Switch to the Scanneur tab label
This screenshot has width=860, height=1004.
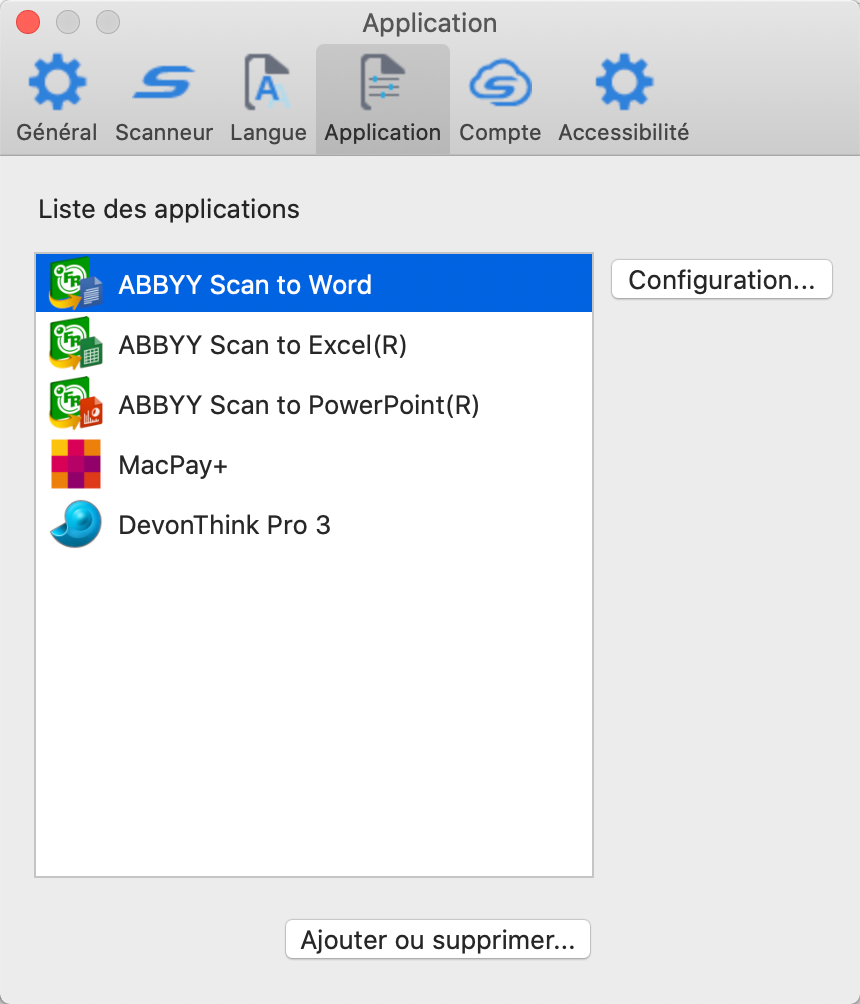[164, 133]
